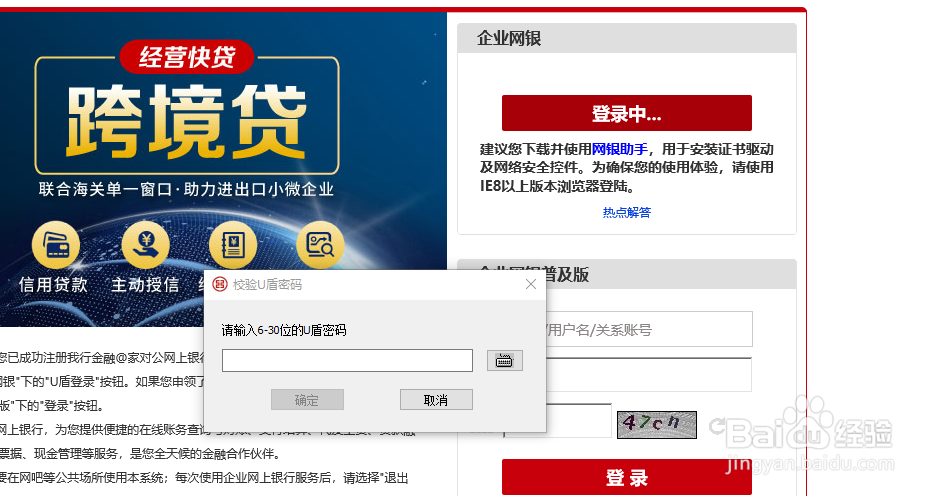Click the search chart icon on banner
Viewport: 945px width, 496px height.
pos(320,245)
